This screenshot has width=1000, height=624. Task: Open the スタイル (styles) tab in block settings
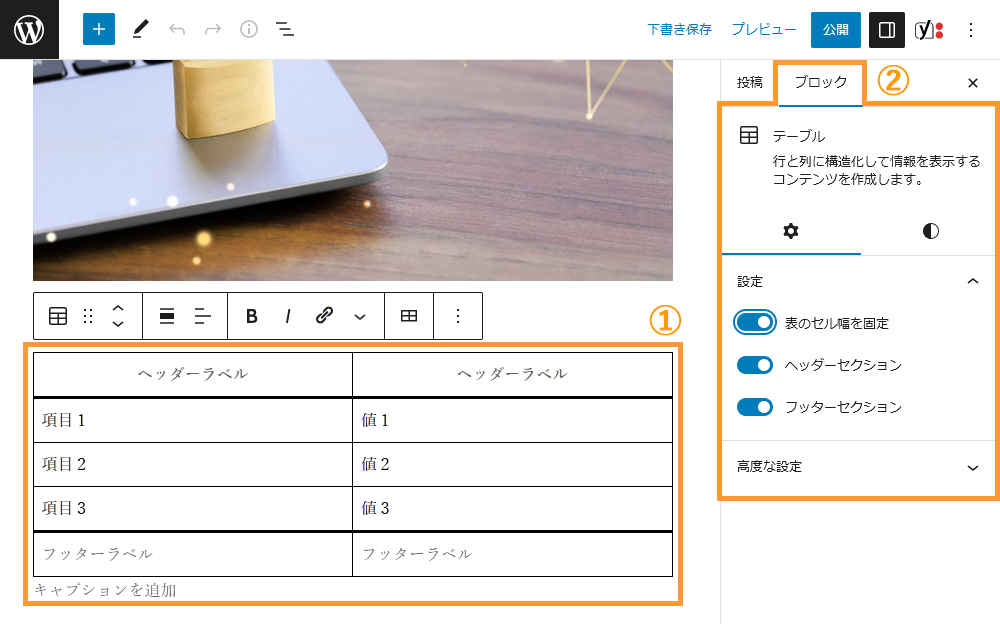coord(930,231)
